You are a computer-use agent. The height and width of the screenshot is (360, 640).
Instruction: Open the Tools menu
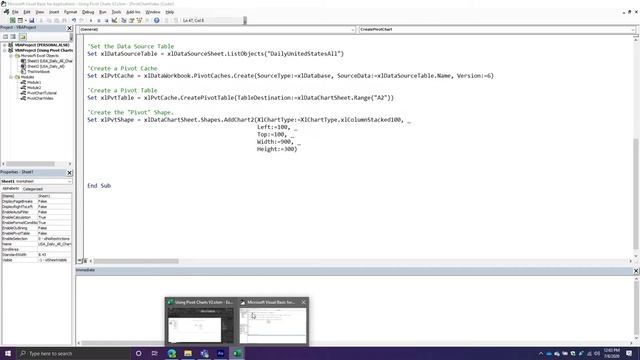pos(116,12)
